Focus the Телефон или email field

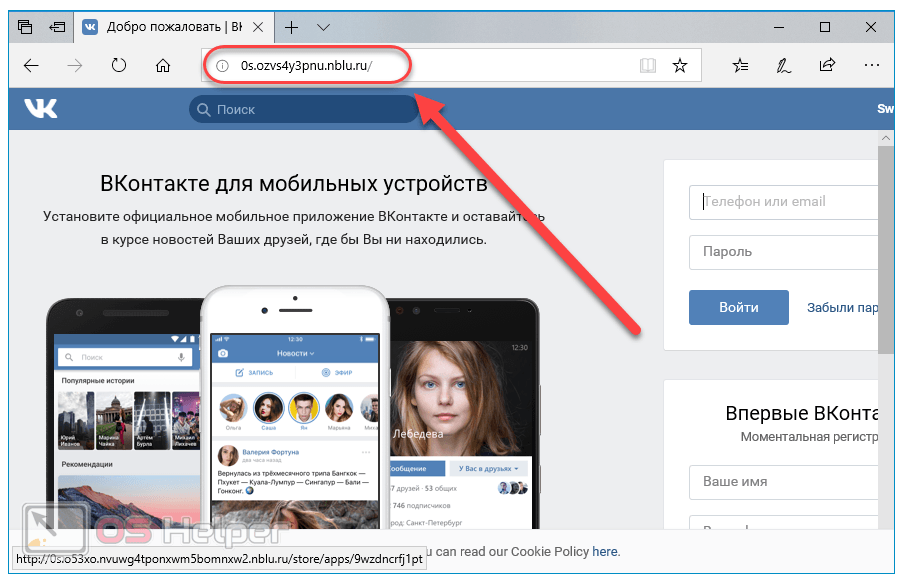pyautogui.click(x=783, y=202)
